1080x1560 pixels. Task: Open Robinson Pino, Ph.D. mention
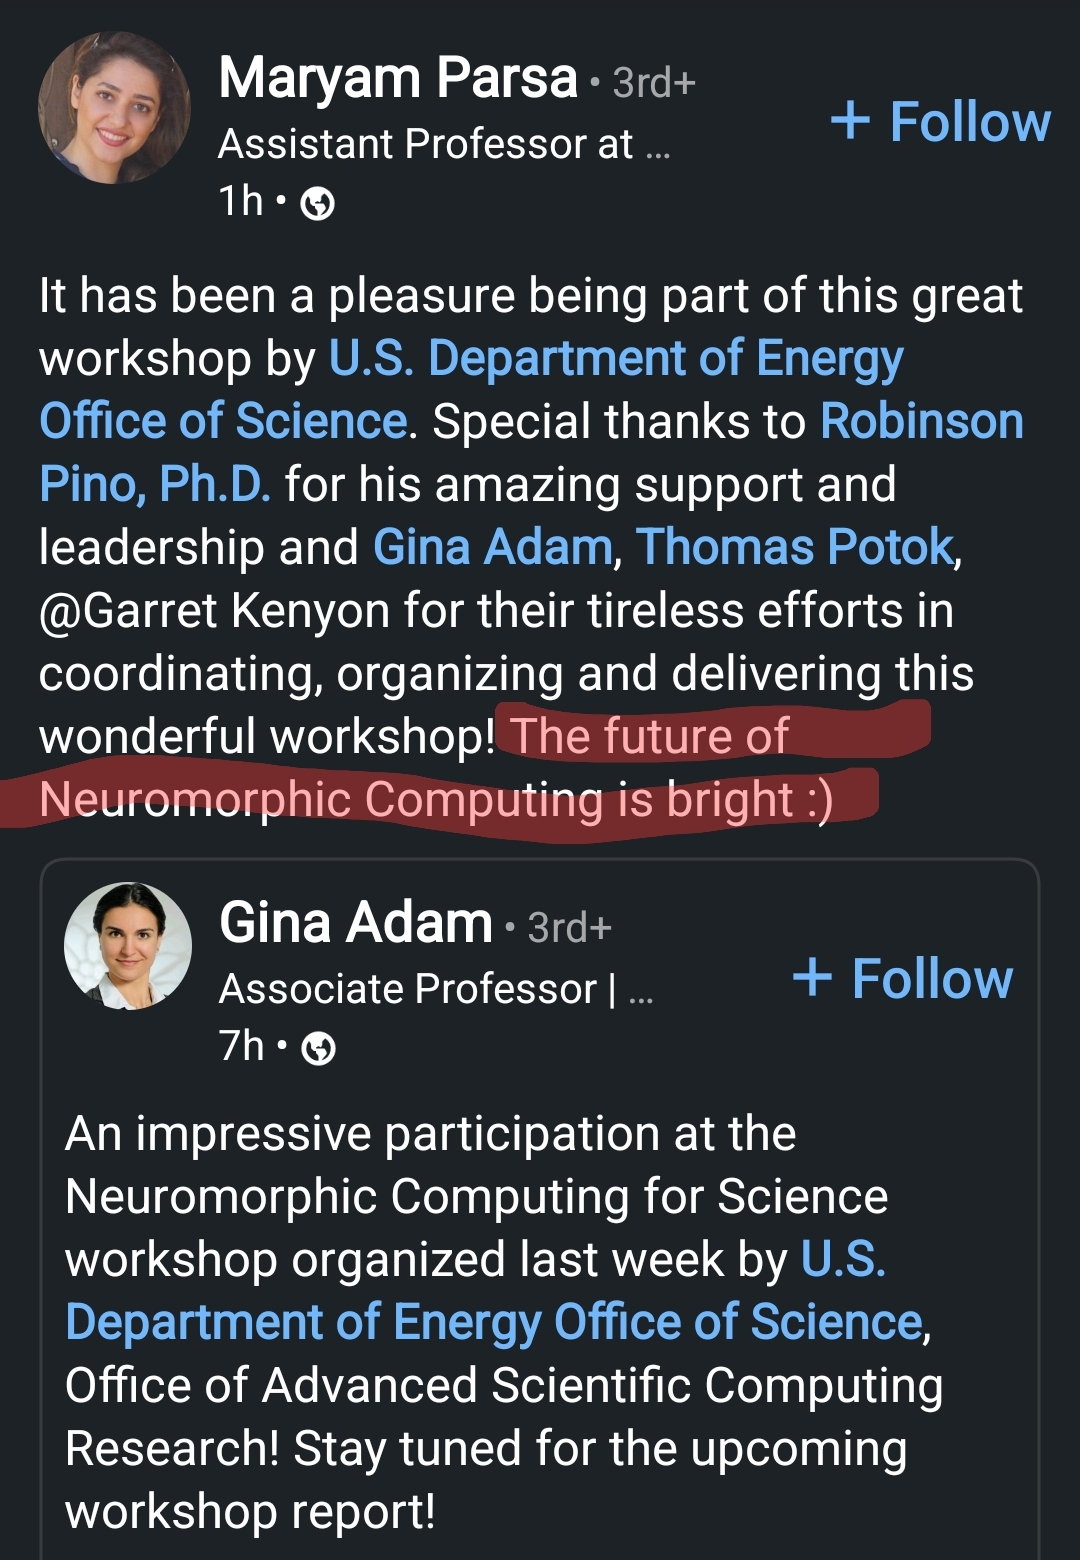[x=922, y=421]
